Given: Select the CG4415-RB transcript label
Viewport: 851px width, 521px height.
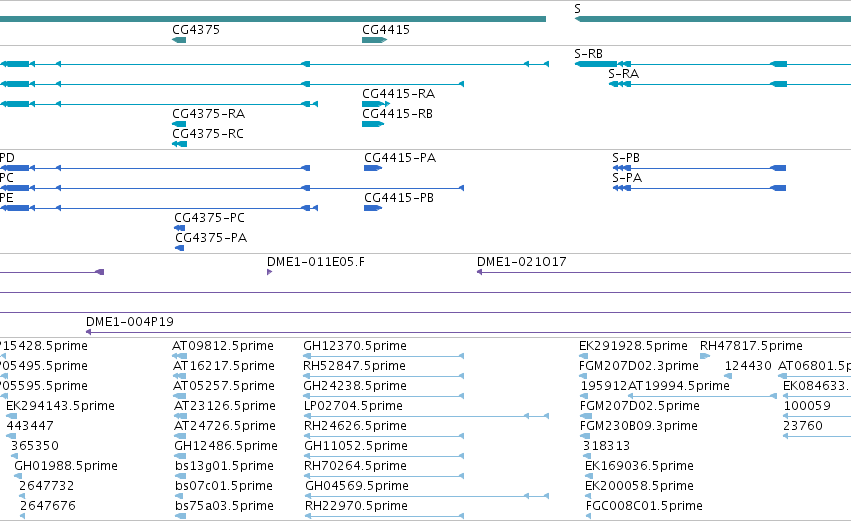Looking at the screenshot, I should 397,114.
